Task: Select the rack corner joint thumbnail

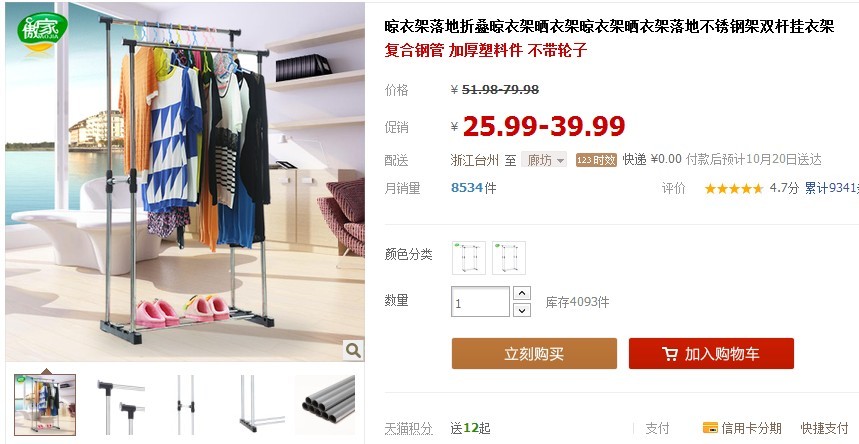Action: (120, 405)
